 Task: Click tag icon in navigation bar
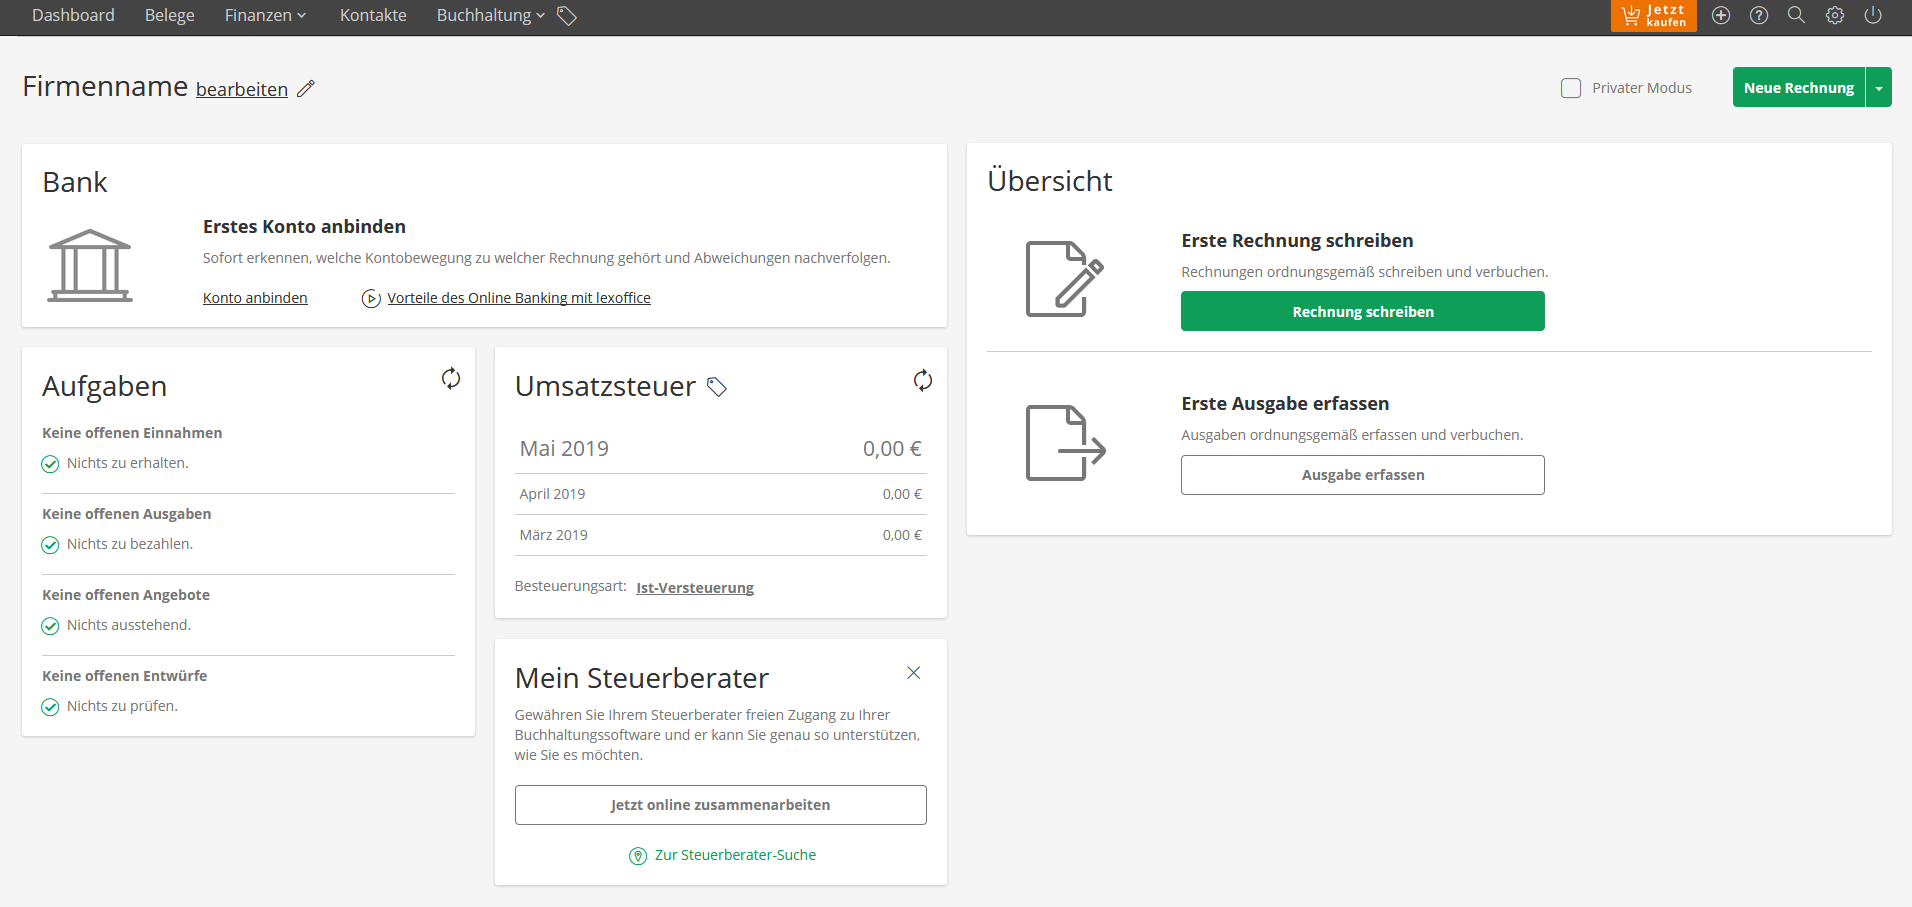(567, 16)
